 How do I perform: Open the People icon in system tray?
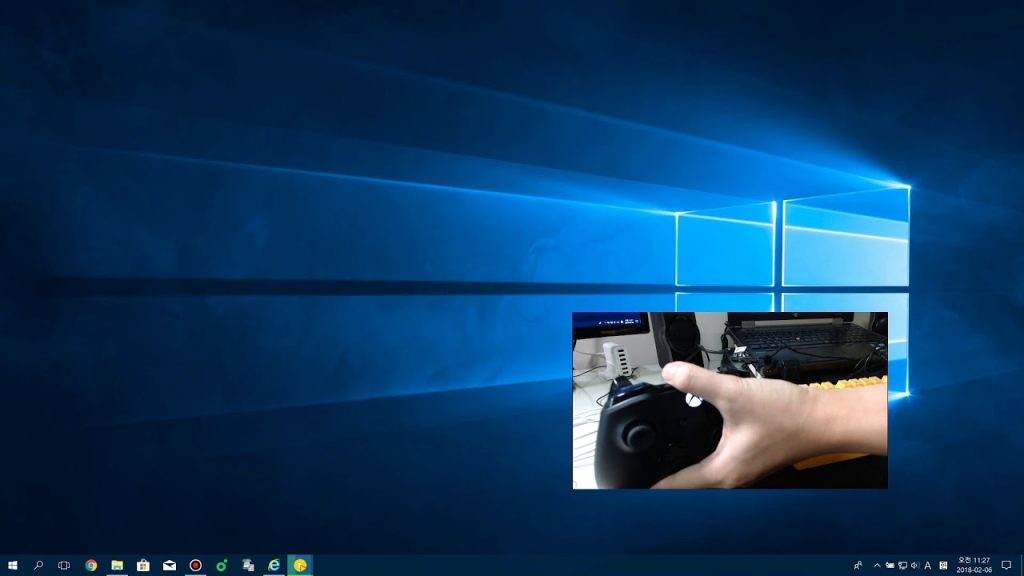pos(858,565)
